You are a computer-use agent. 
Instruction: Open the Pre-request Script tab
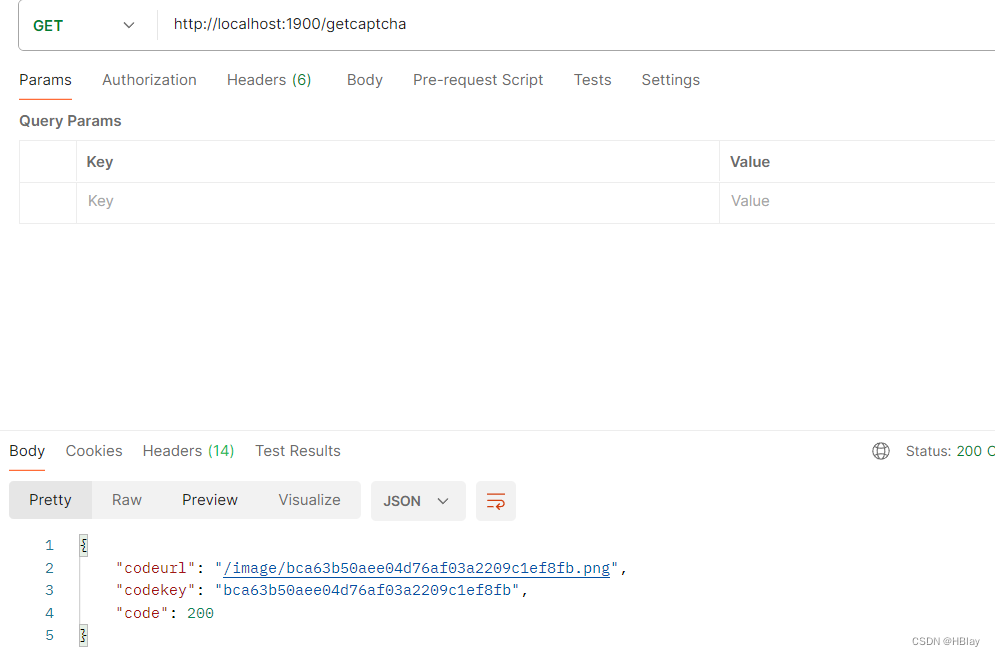pos(478,80)
